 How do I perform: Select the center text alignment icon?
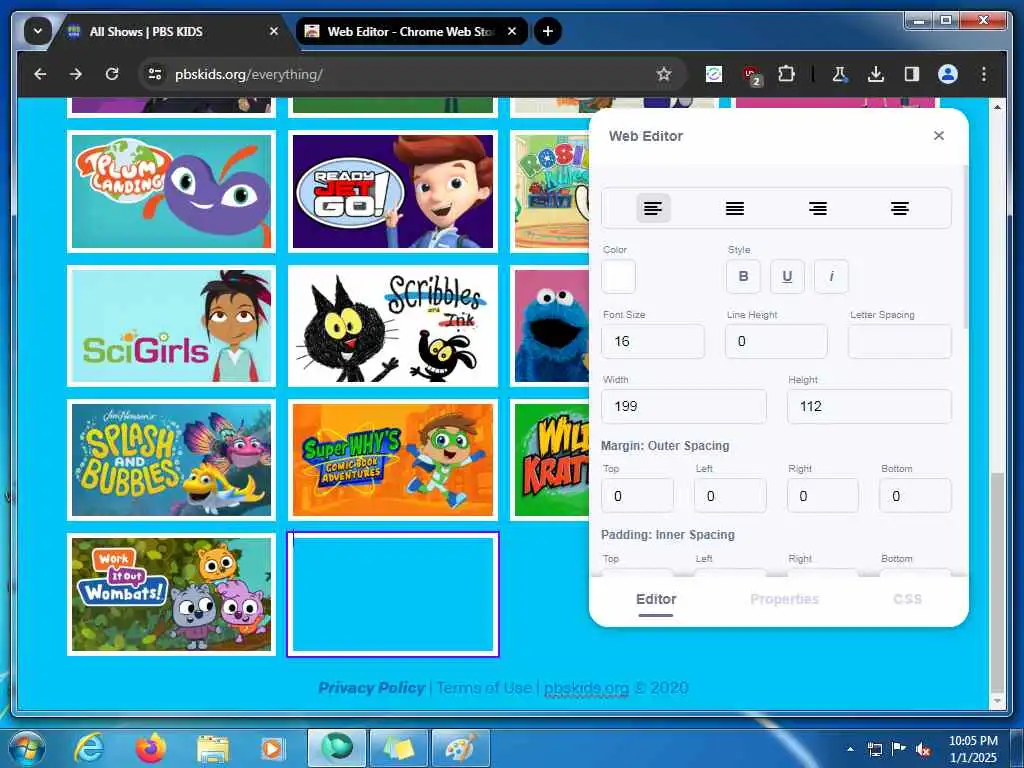pos(900,208)
